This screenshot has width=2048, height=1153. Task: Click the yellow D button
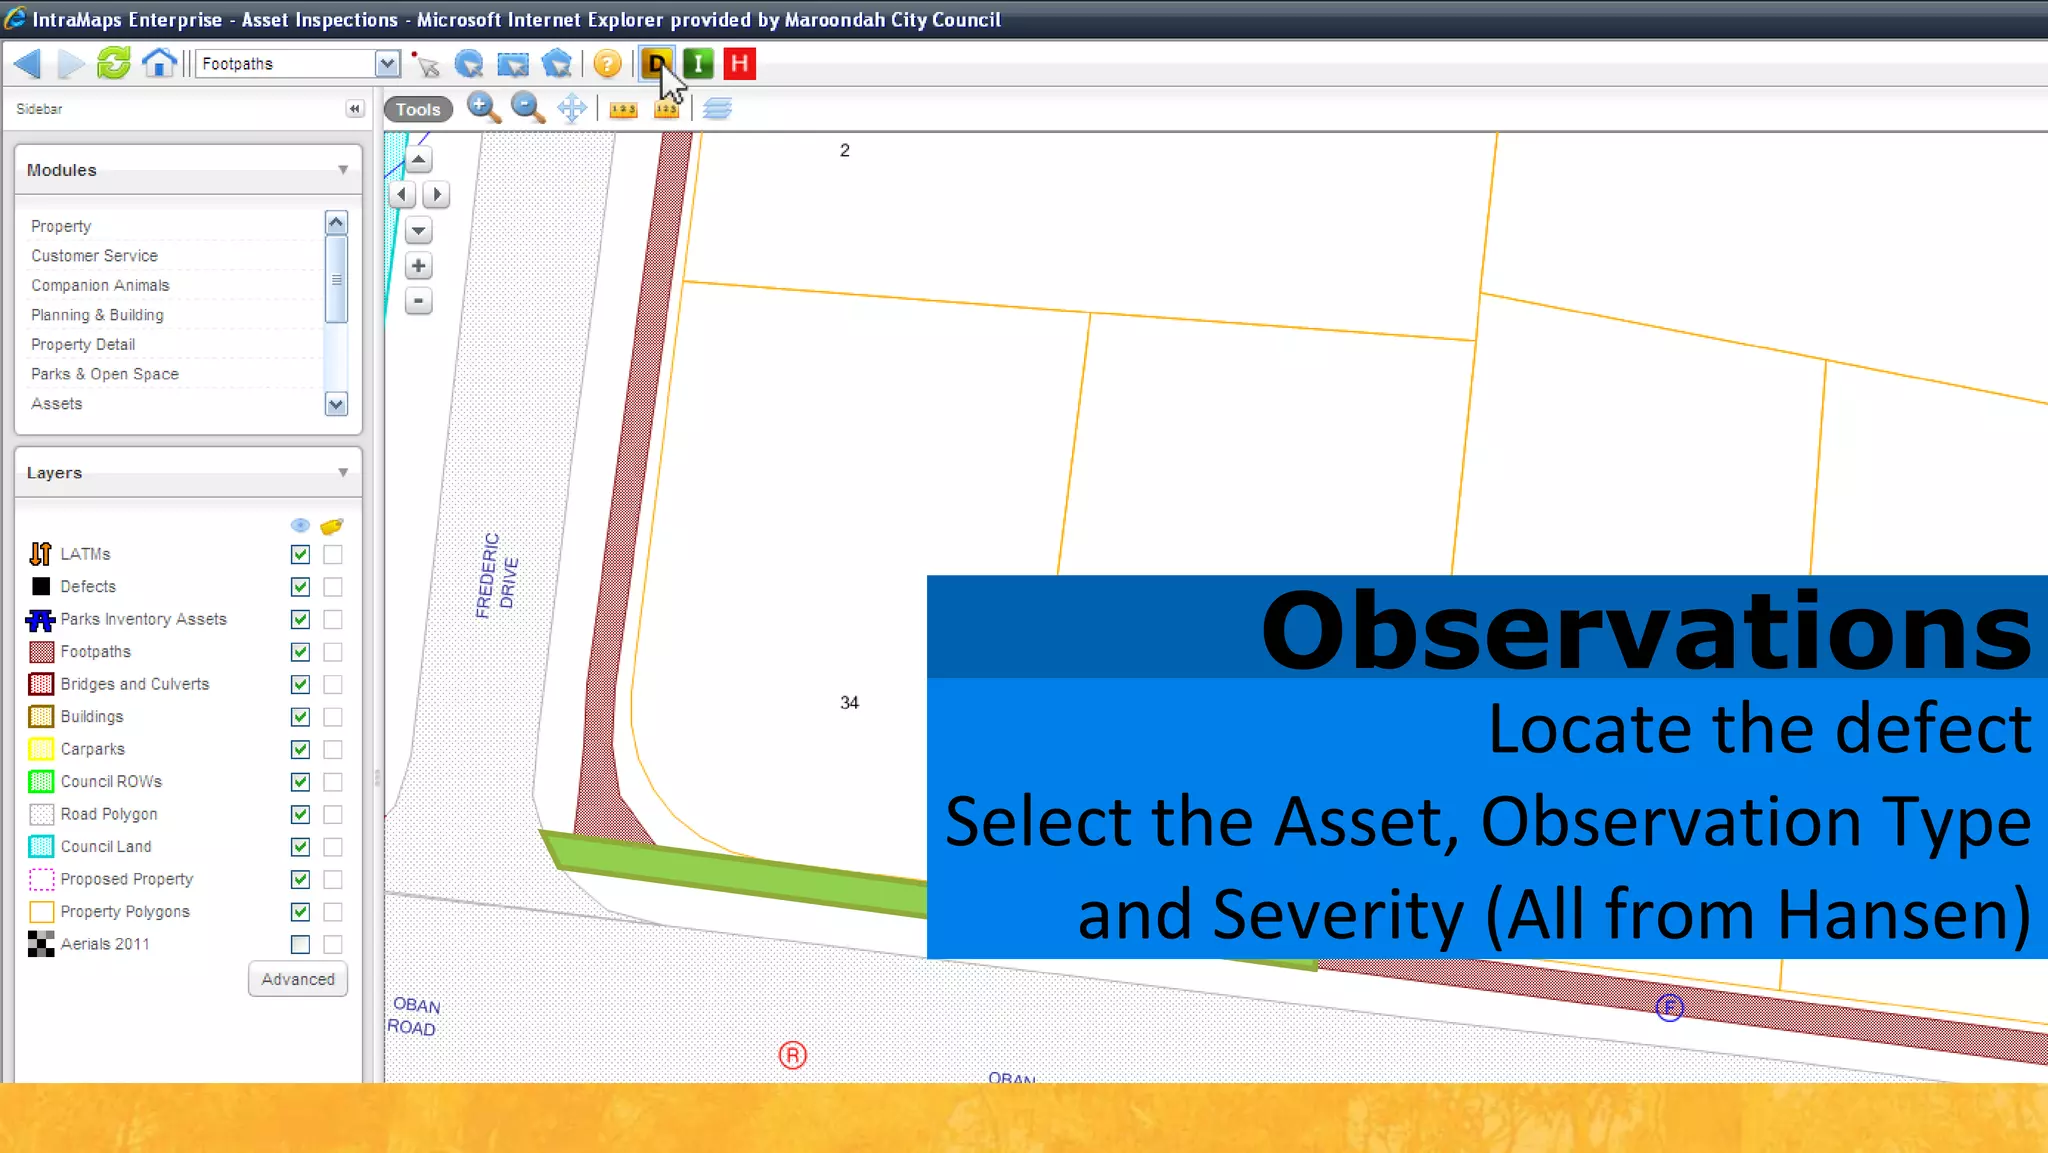(656, 64)
